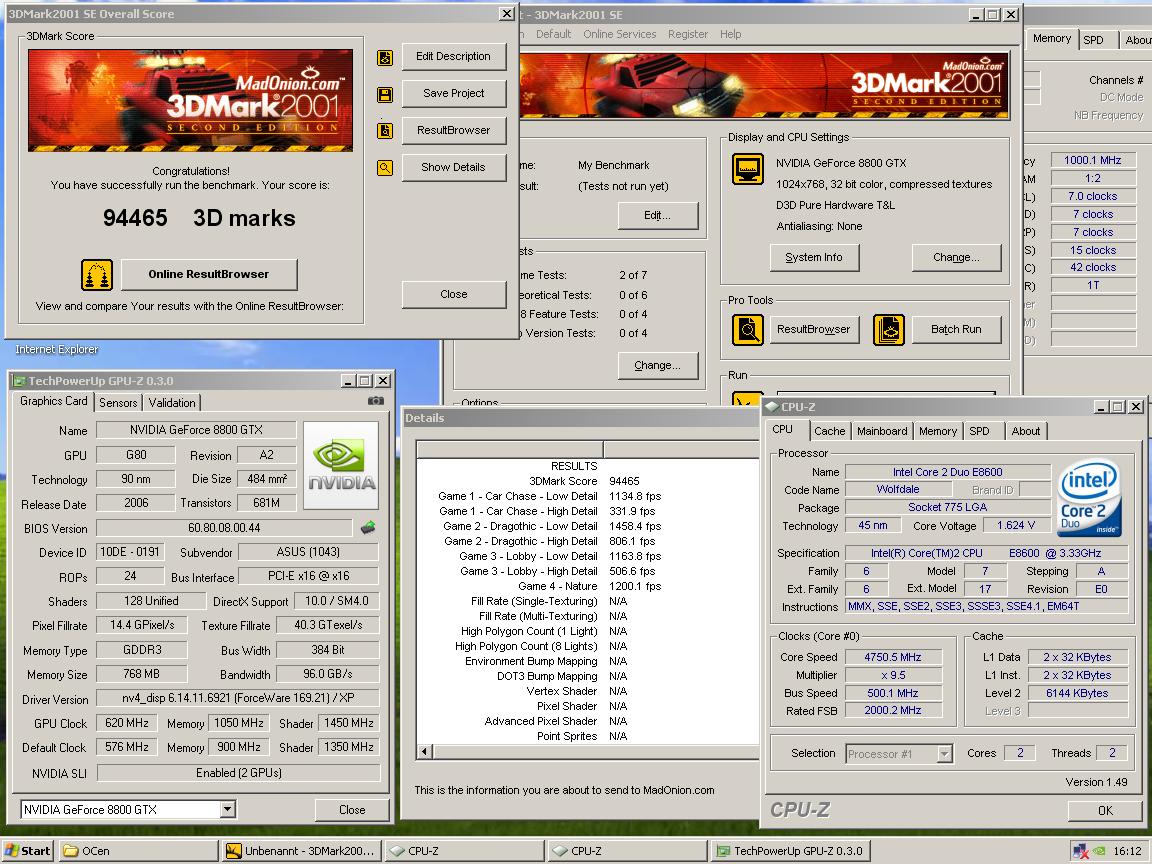Click the Internet Explorer desktop label
The width and height of the screenshot is (1152, 864).
point(57,349)
